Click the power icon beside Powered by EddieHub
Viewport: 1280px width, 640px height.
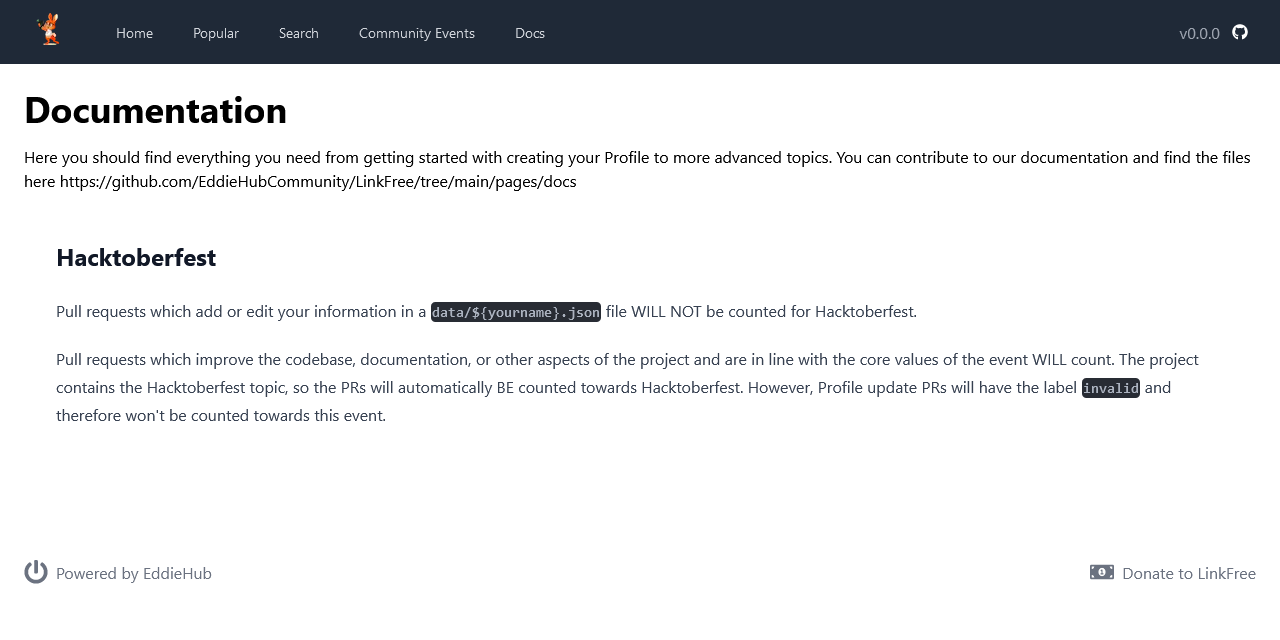coord(35,572)
